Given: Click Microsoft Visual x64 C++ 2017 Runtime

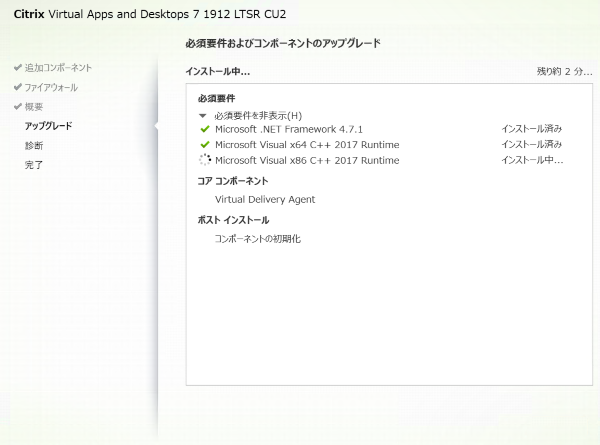Looking at the screenshot, I should [x=307, y=145].
